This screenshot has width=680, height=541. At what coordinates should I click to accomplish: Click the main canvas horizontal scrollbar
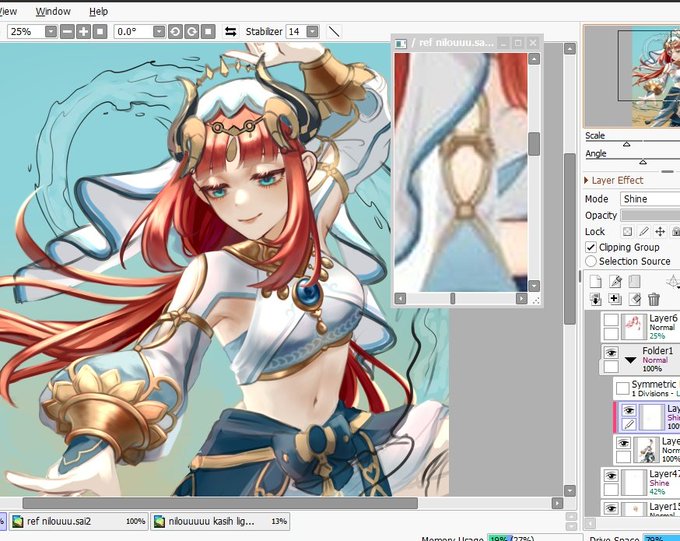pyautogui.click(x=220, y=503)
